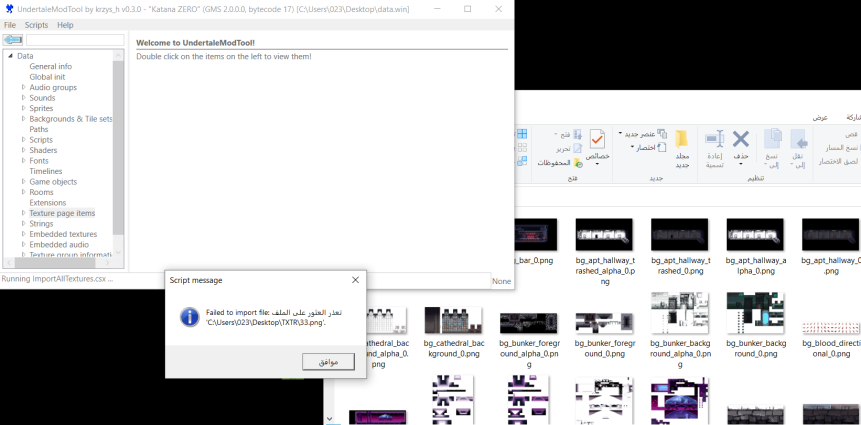Expand the Shaders tree node
Viewport: 861px width, 425px height.
[x=24, y=150]
